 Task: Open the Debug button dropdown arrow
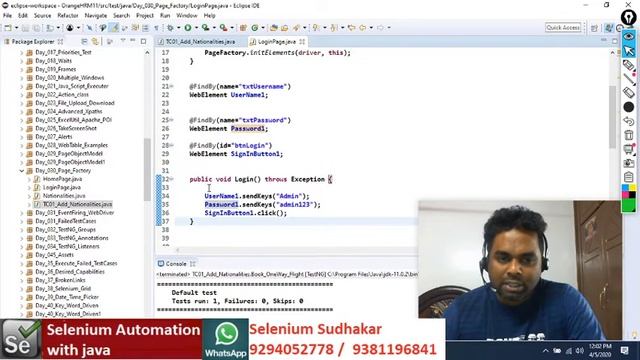[x=178, y=28]
